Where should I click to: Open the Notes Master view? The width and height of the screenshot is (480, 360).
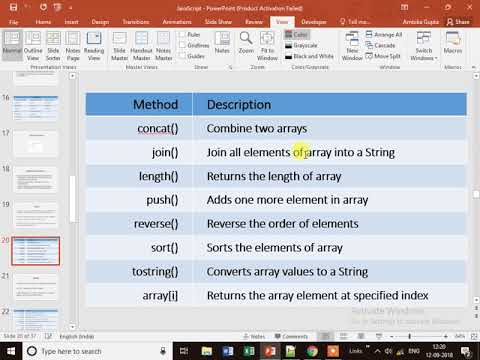(x=163, y=46)
